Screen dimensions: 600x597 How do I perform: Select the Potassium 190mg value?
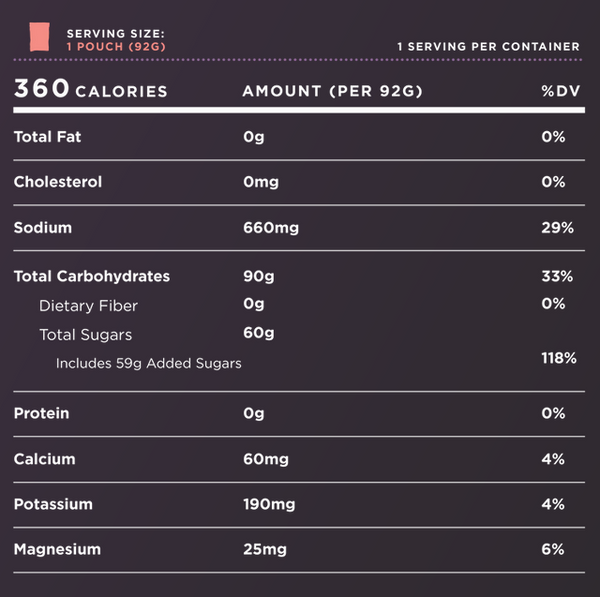pyautogui.click(x=269, y=504)
